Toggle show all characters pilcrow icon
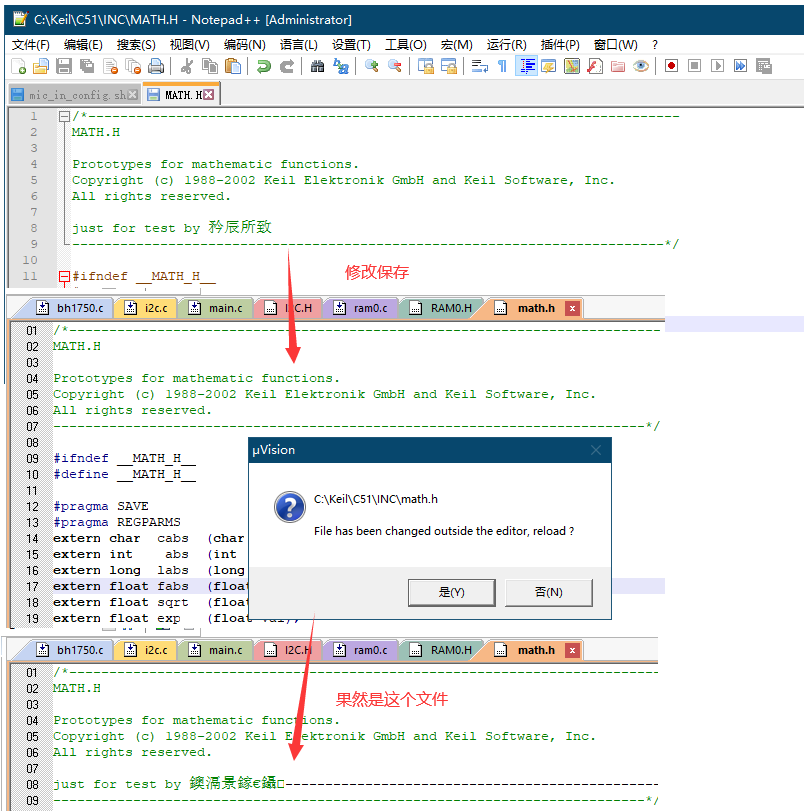Viewport: 807px width, 811px height. point(502,66)
